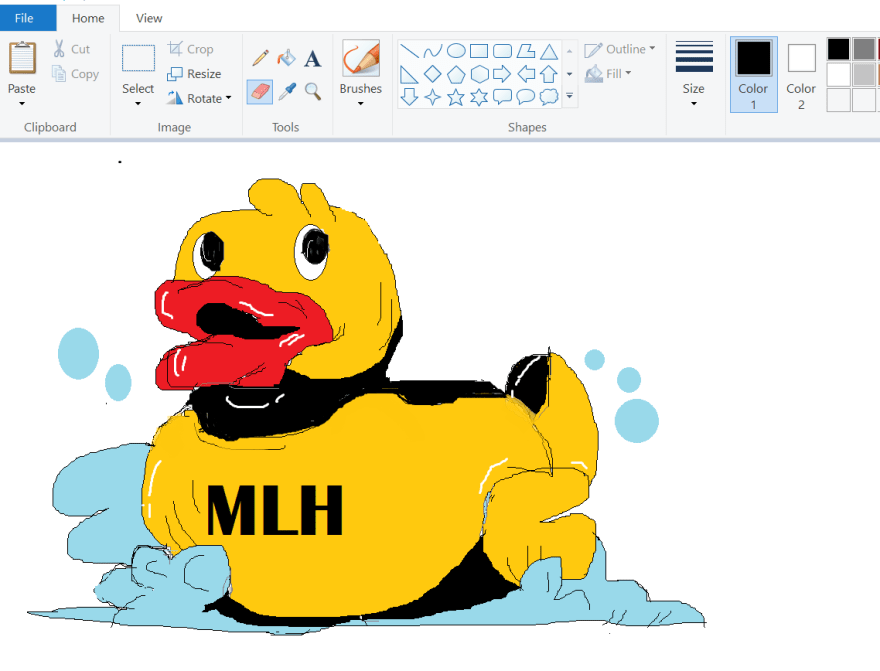Select the Text tool
This screenshot has width=880, height=671.
(x=313, y=58)
